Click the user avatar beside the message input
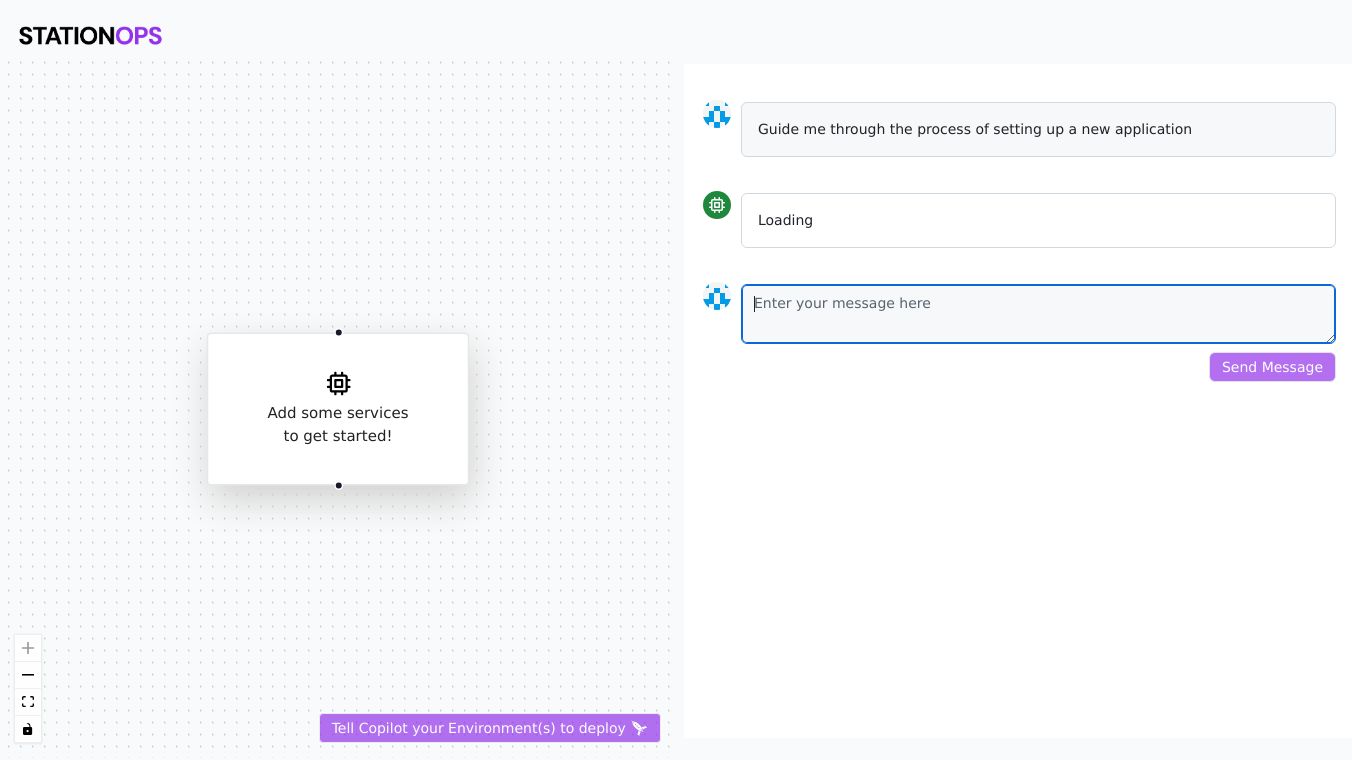1352x760 pixels. 717,297
